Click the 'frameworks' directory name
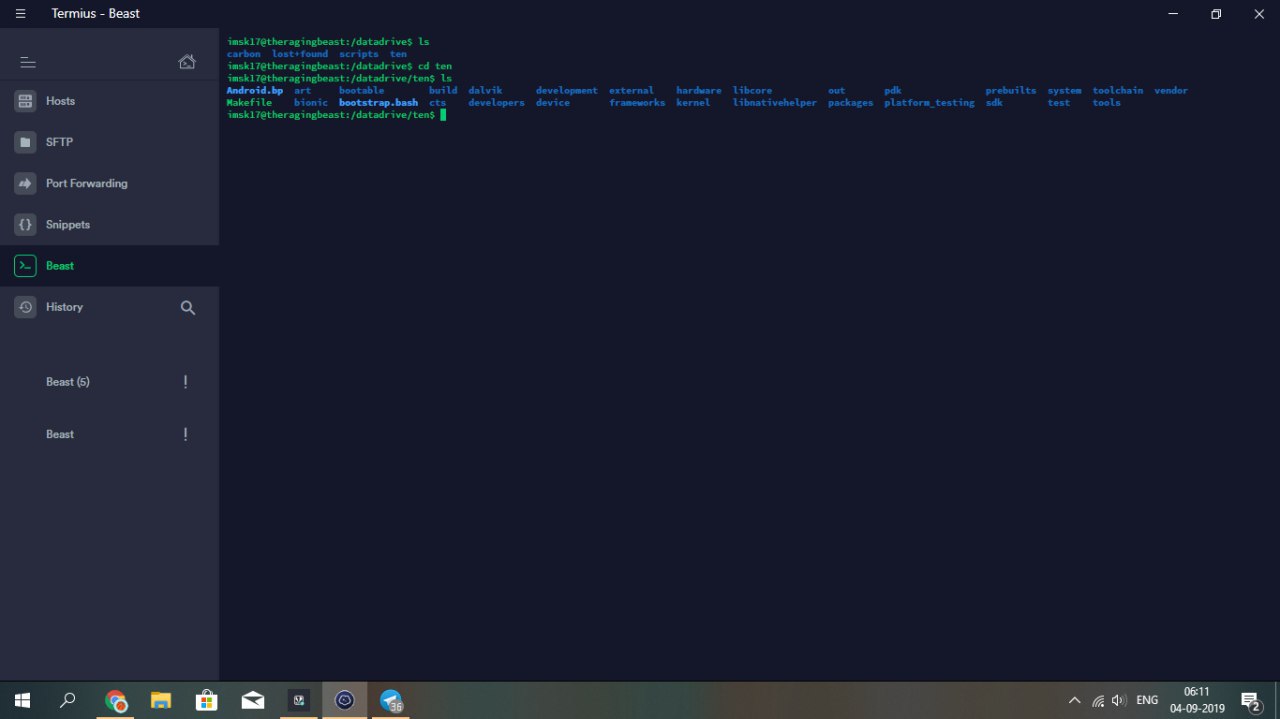The height and width of the screenshot is (719, 1280). pyautogui.click(x=637, y=102)
